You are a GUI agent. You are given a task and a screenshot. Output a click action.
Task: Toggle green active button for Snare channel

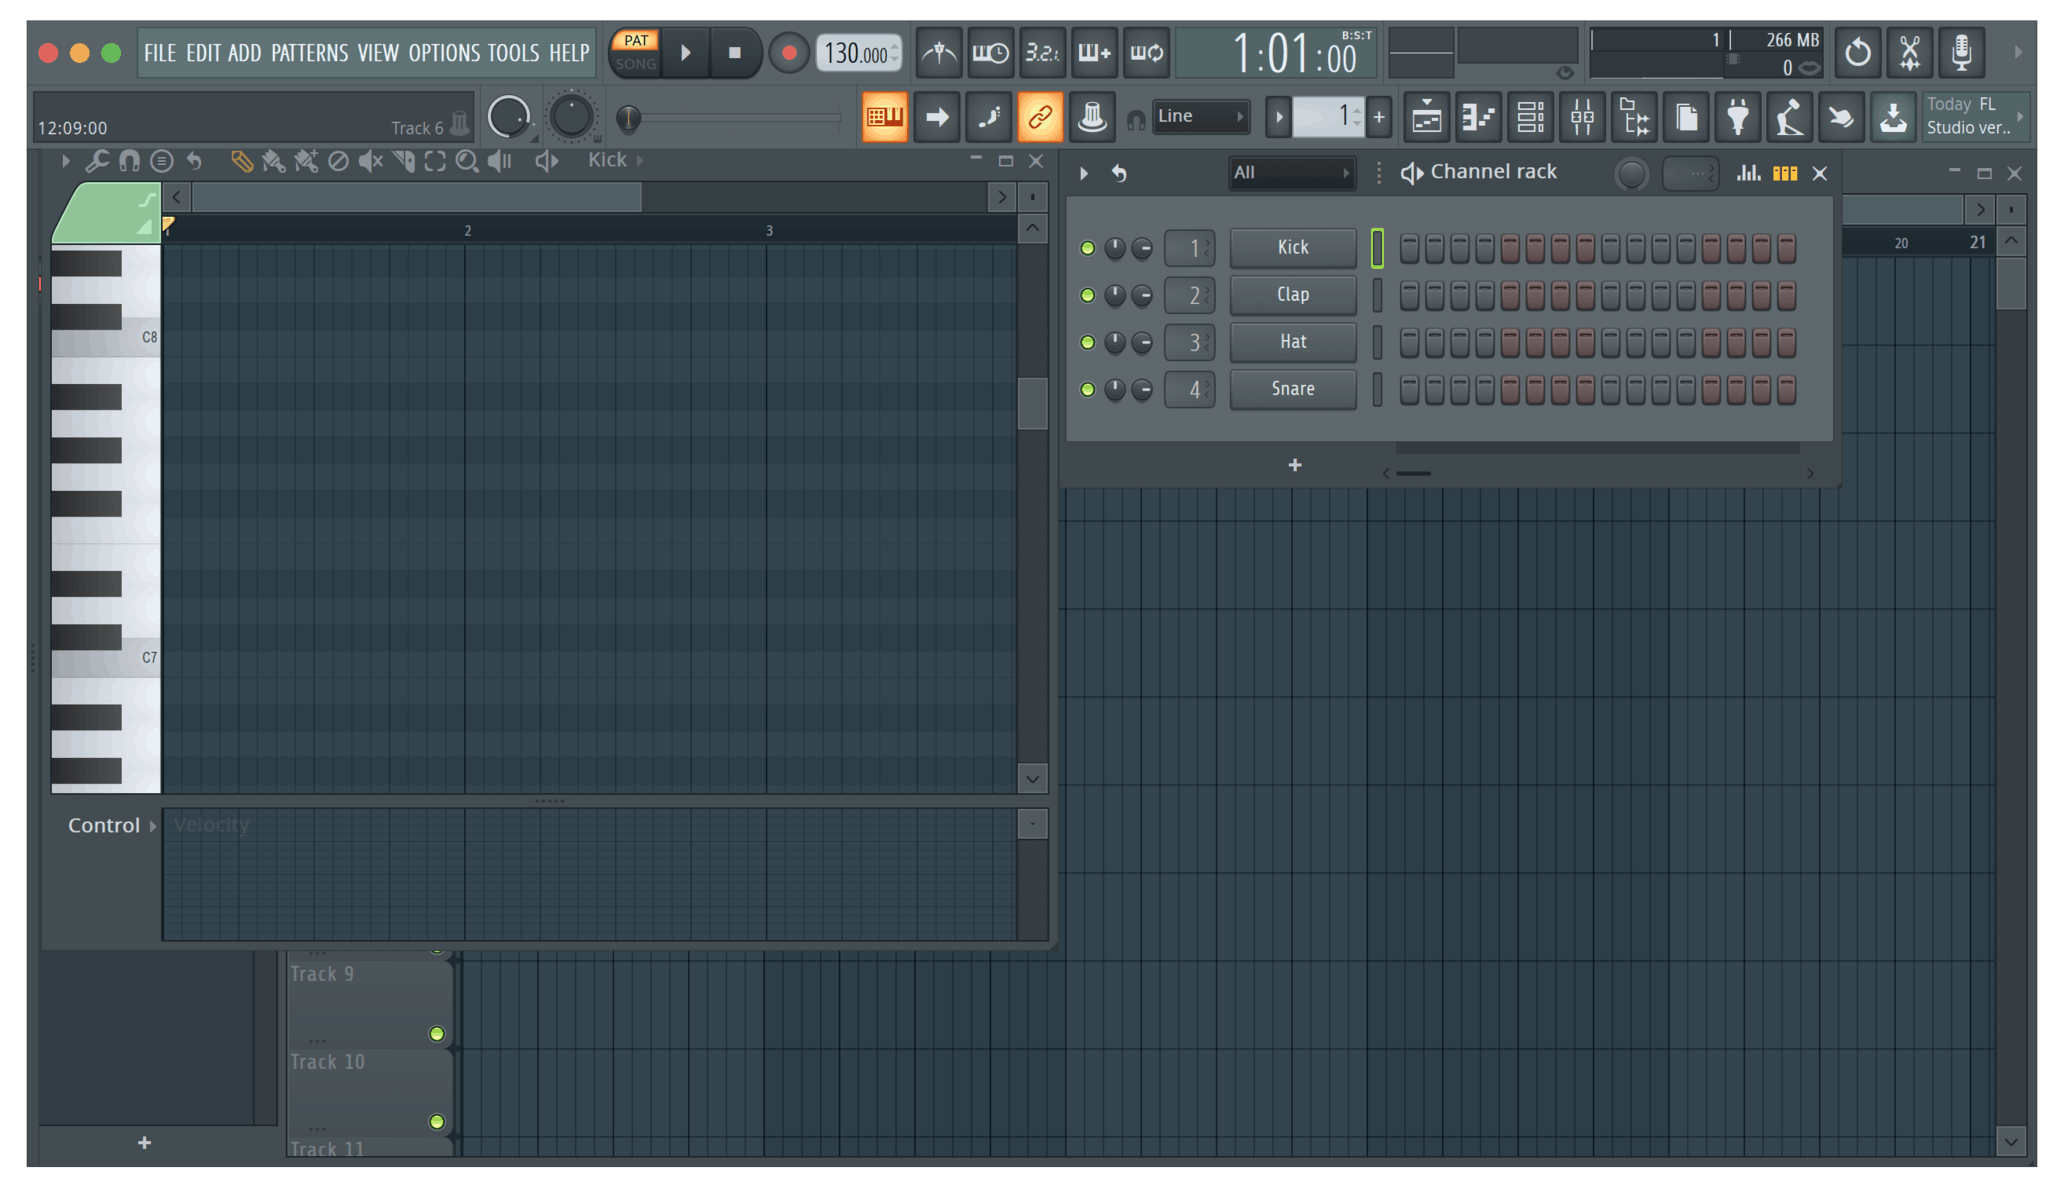(1088, 389)
